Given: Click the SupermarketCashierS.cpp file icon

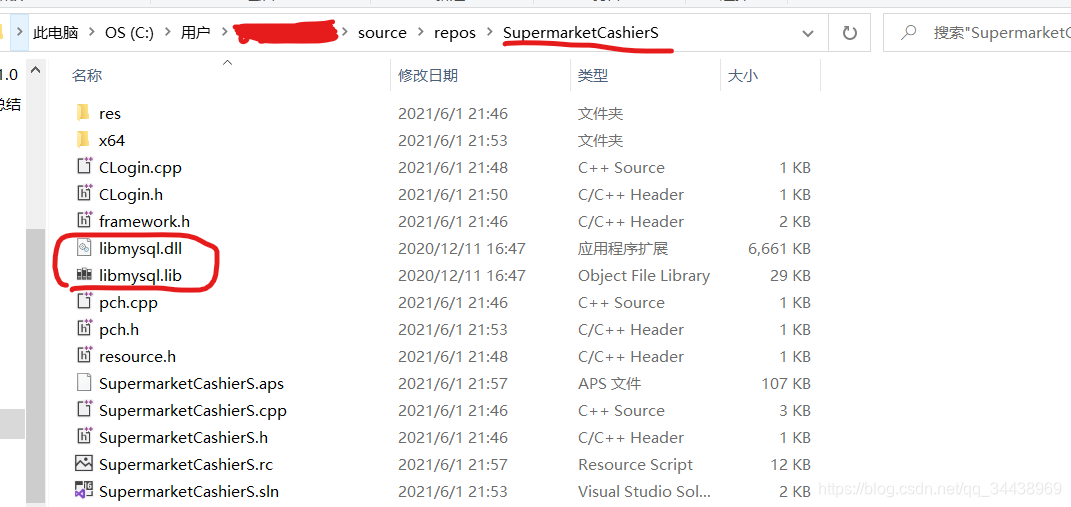Looking at the screenshot, I should (83, 410).
